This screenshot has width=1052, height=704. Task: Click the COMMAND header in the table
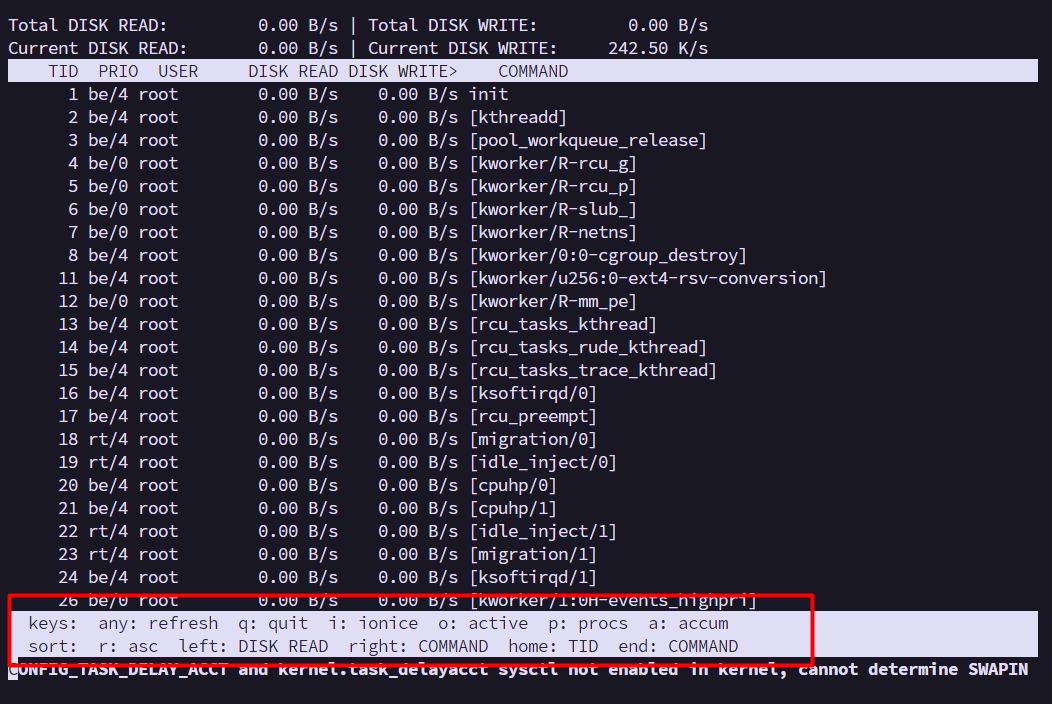tap(533, 71)
